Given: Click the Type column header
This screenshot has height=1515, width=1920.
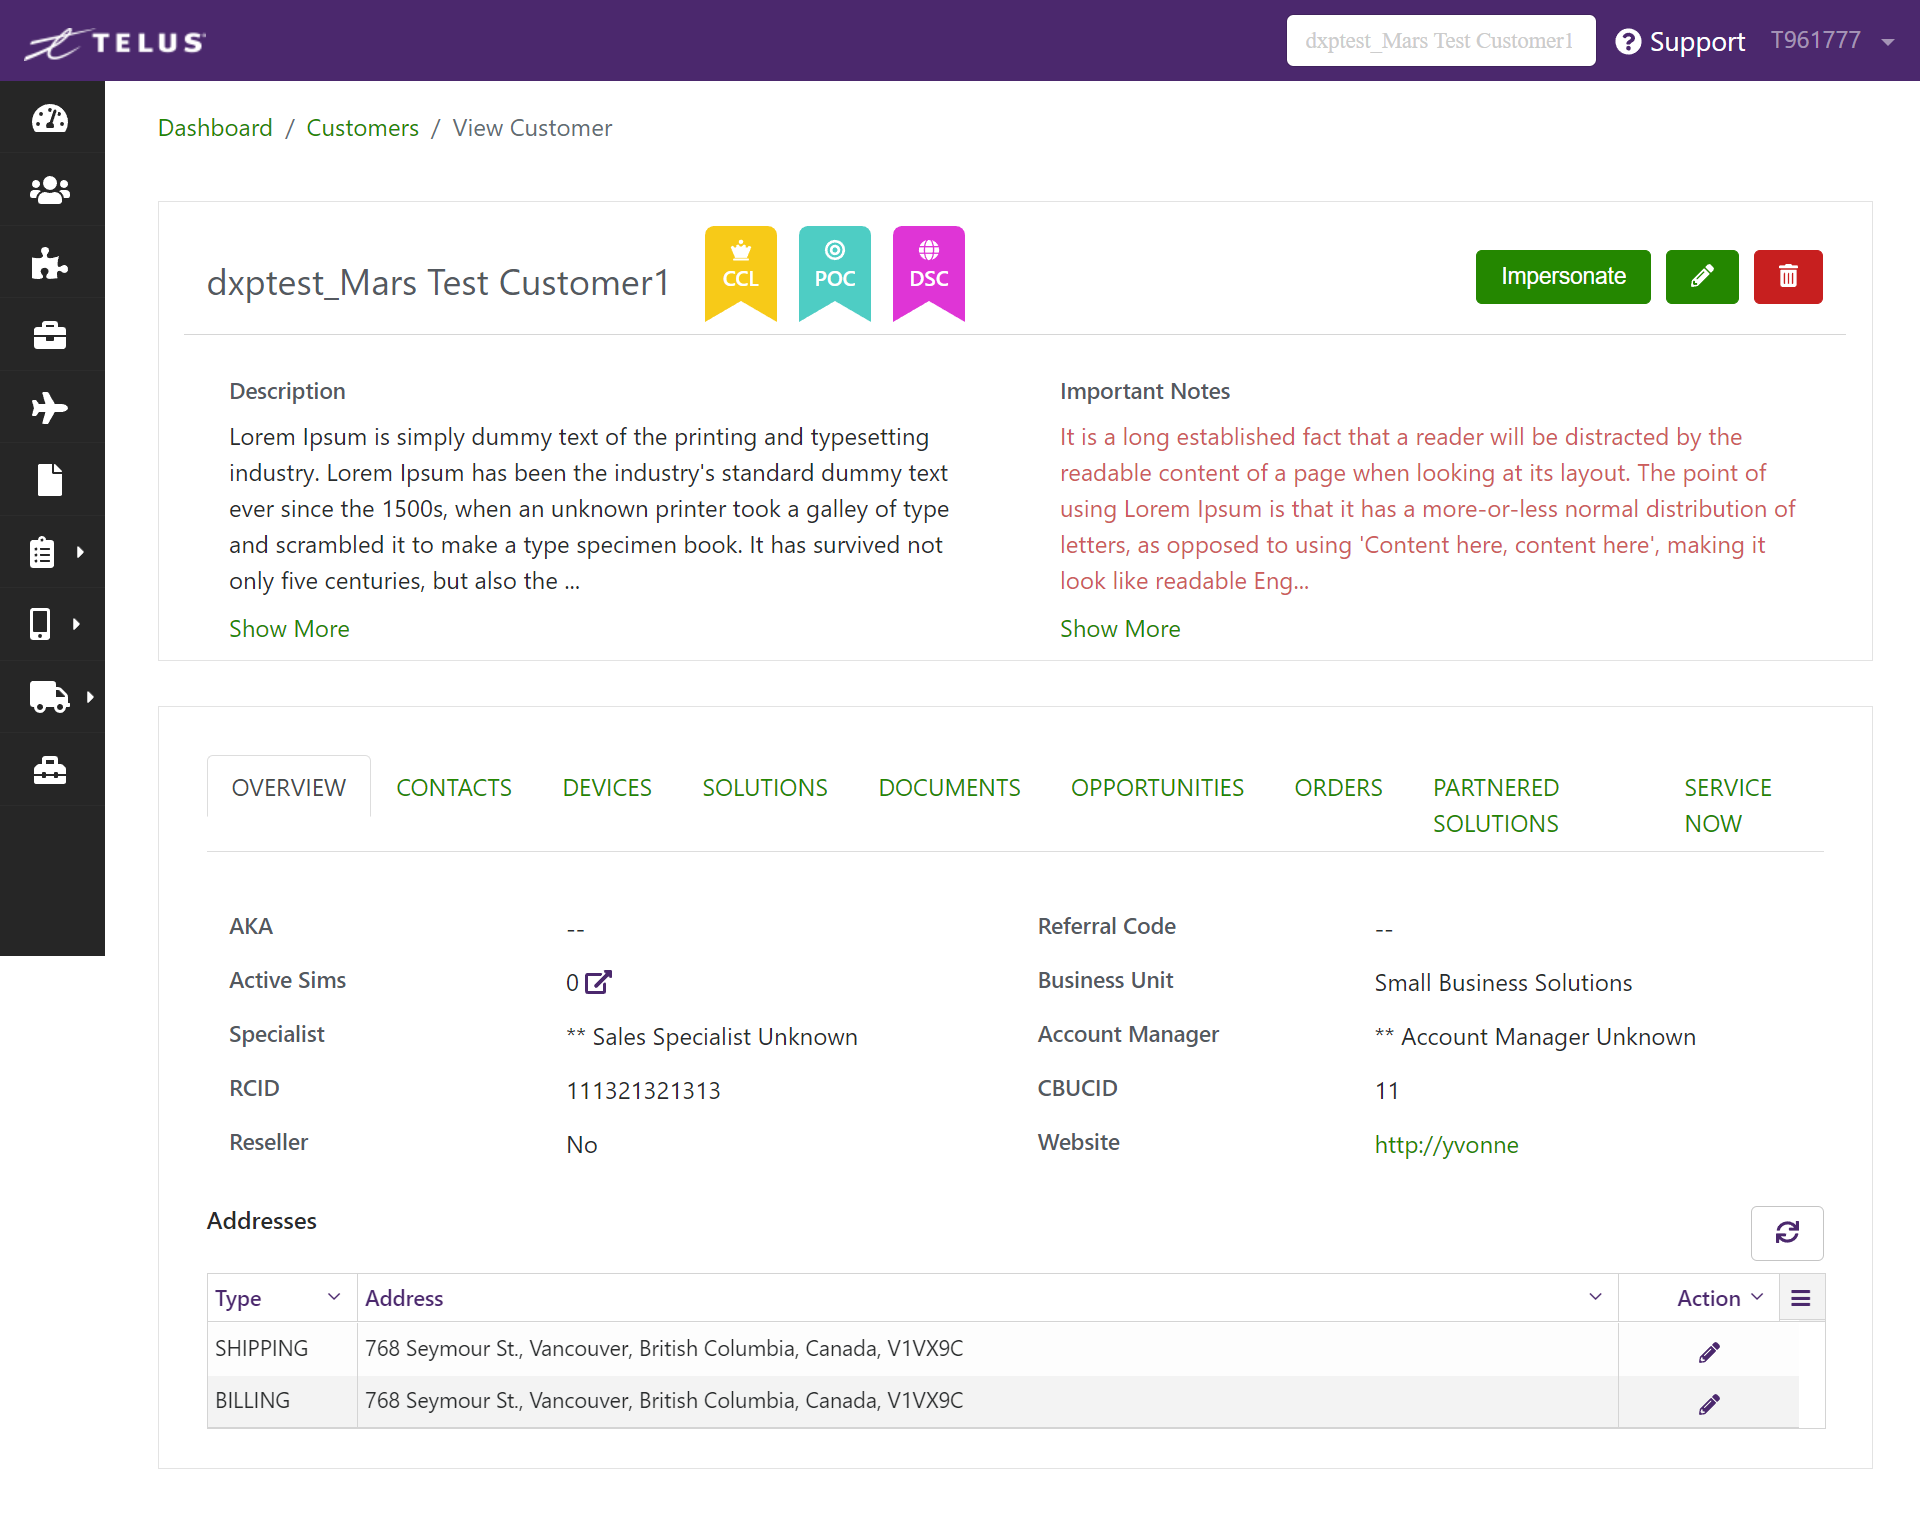Looking at the screenshot, I should 281,1298.
